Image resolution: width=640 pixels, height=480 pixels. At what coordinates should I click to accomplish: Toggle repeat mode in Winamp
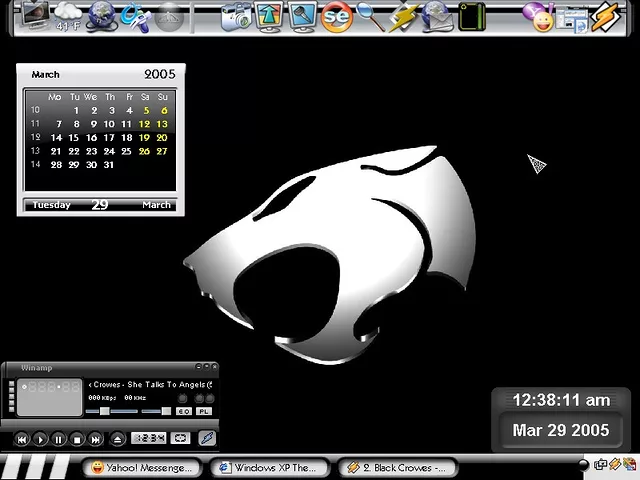(x=180, y=438)
